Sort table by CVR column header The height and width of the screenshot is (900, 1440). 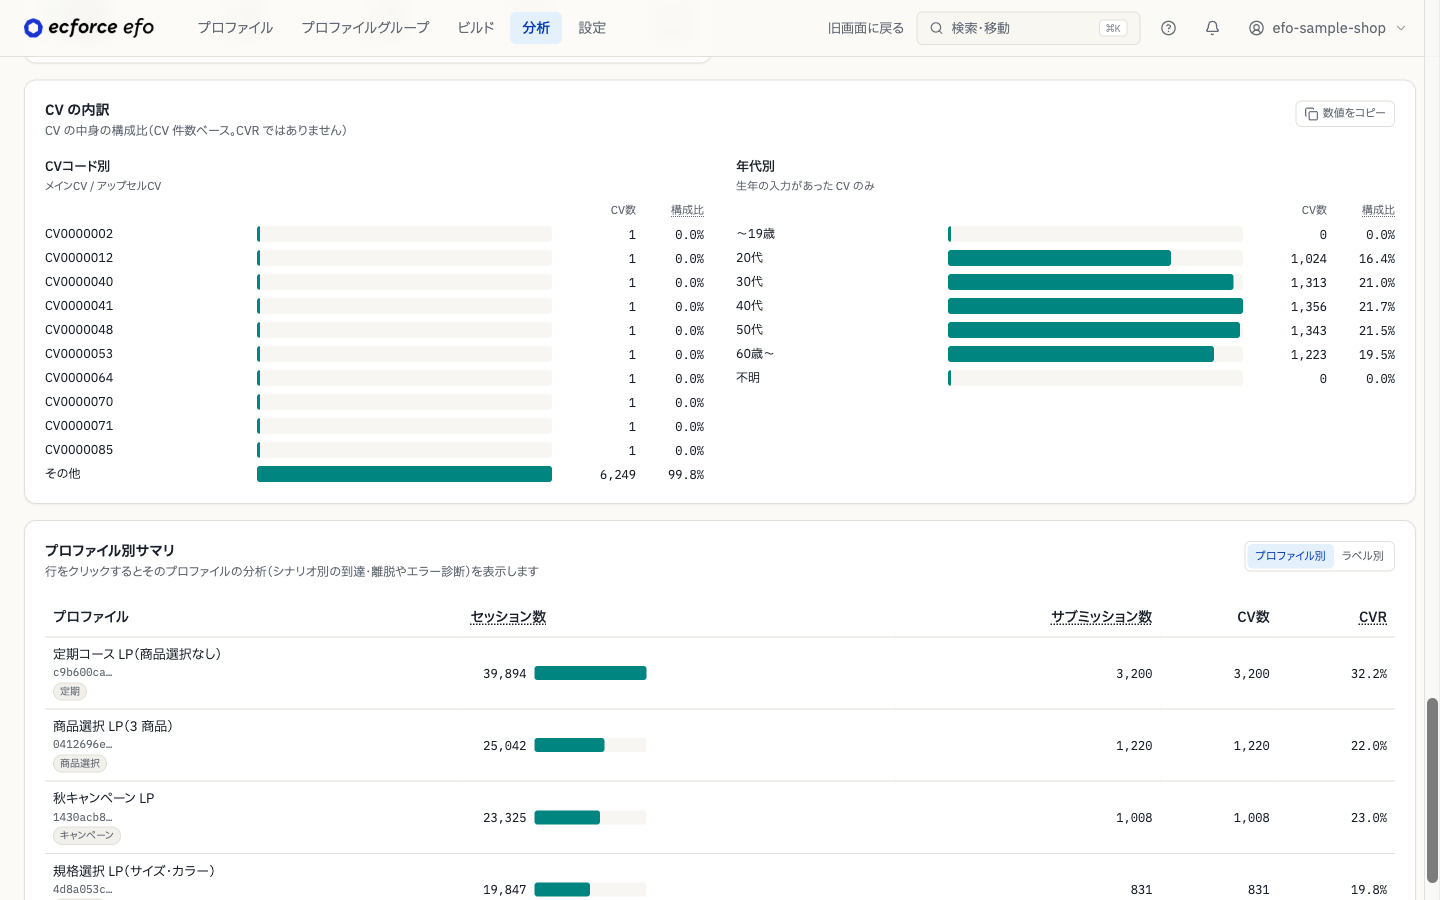pyautogui.click(x=1372, y=617)
